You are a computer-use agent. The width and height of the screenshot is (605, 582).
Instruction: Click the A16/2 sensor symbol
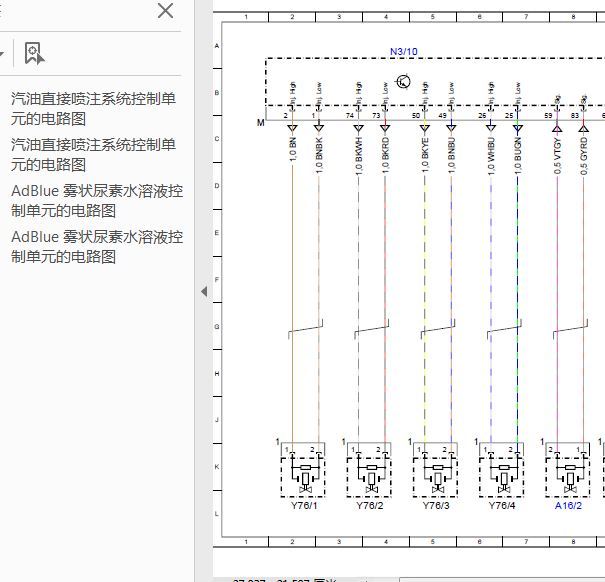tap(568, 477)
